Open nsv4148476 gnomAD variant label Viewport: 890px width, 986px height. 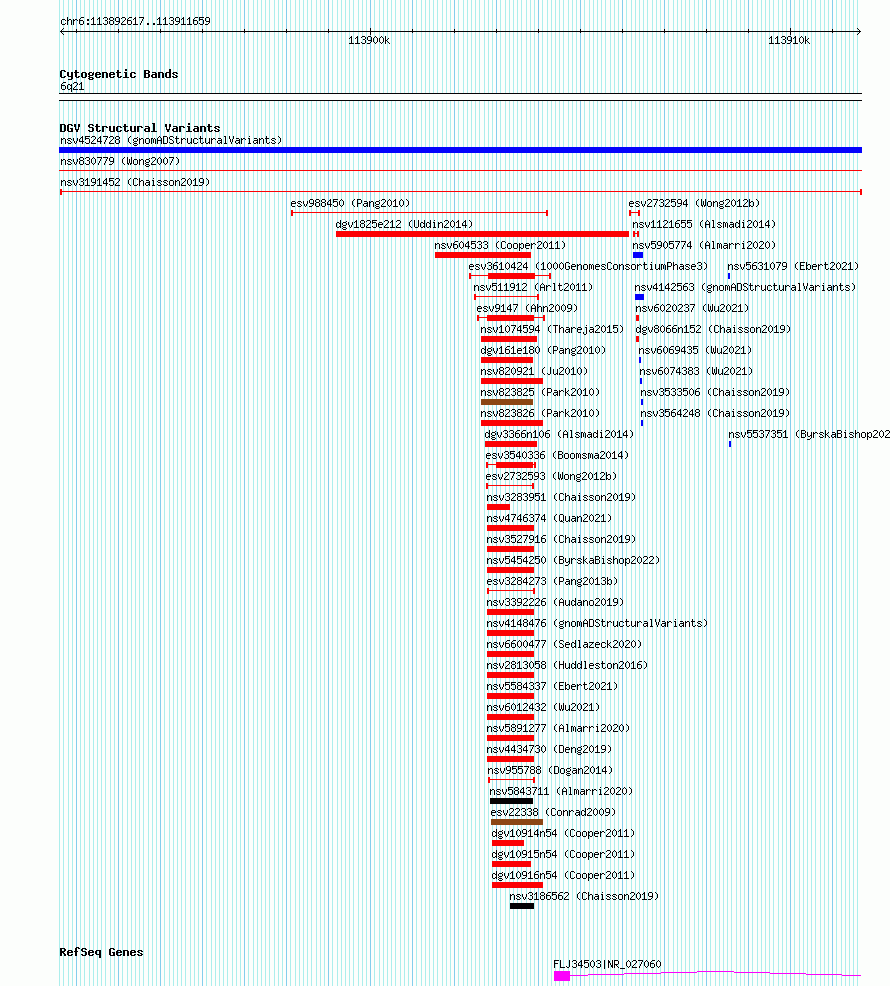point(597,623)
